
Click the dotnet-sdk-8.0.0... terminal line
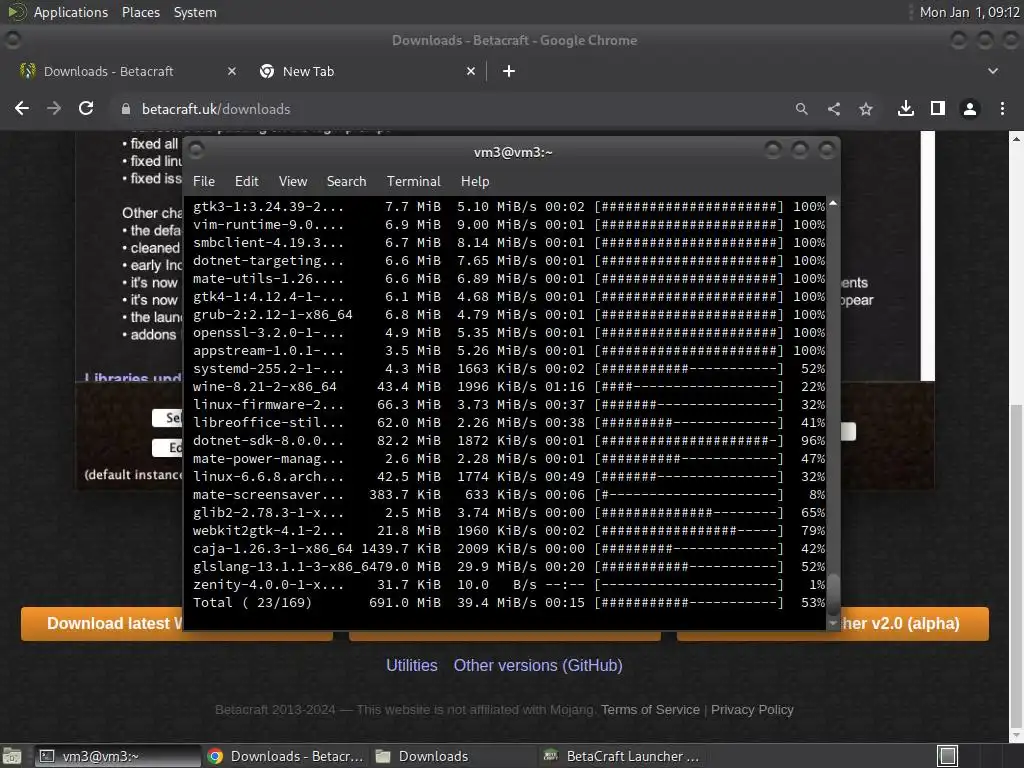(509, 441)
